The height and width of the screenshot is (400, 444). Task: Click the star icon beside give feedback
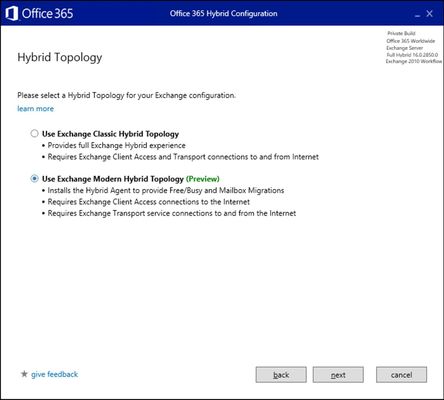(24, 374)
